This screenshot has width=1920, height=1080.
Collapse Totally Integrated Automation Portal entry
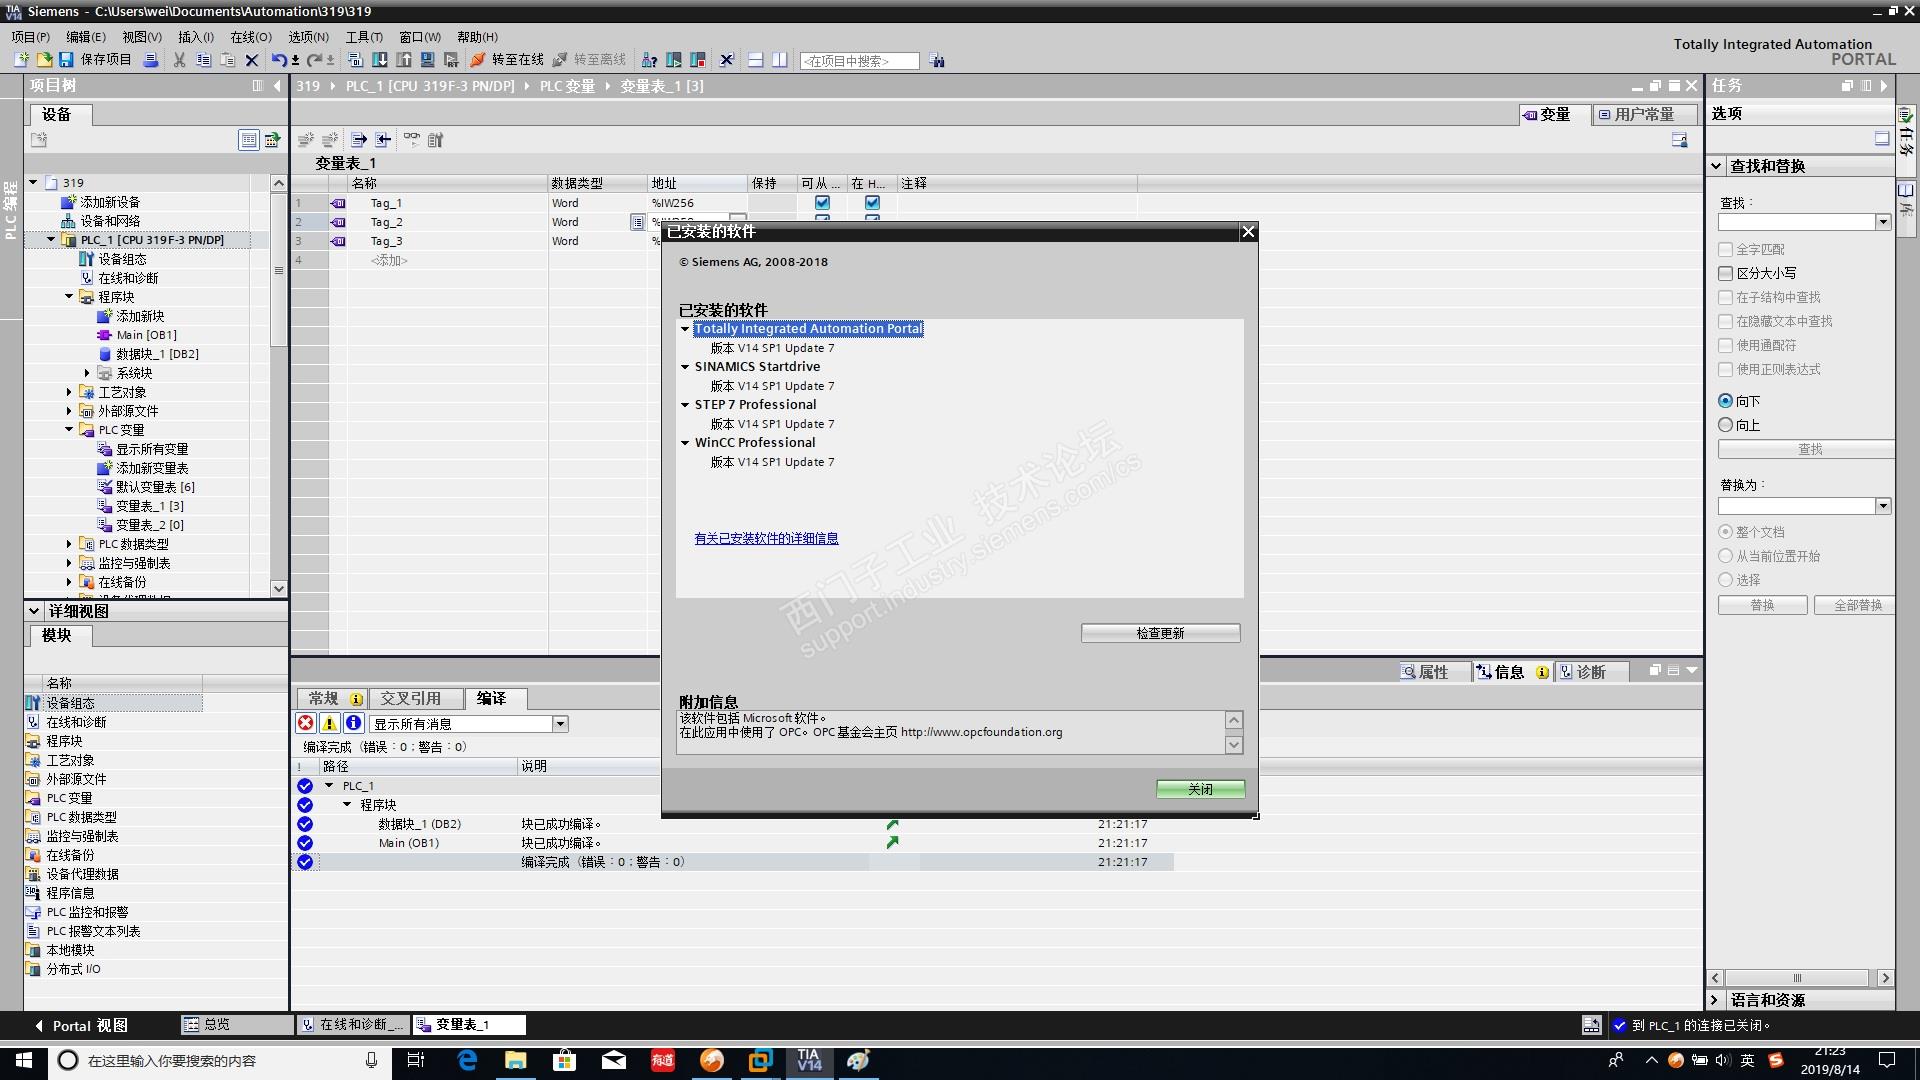[685, 329]
